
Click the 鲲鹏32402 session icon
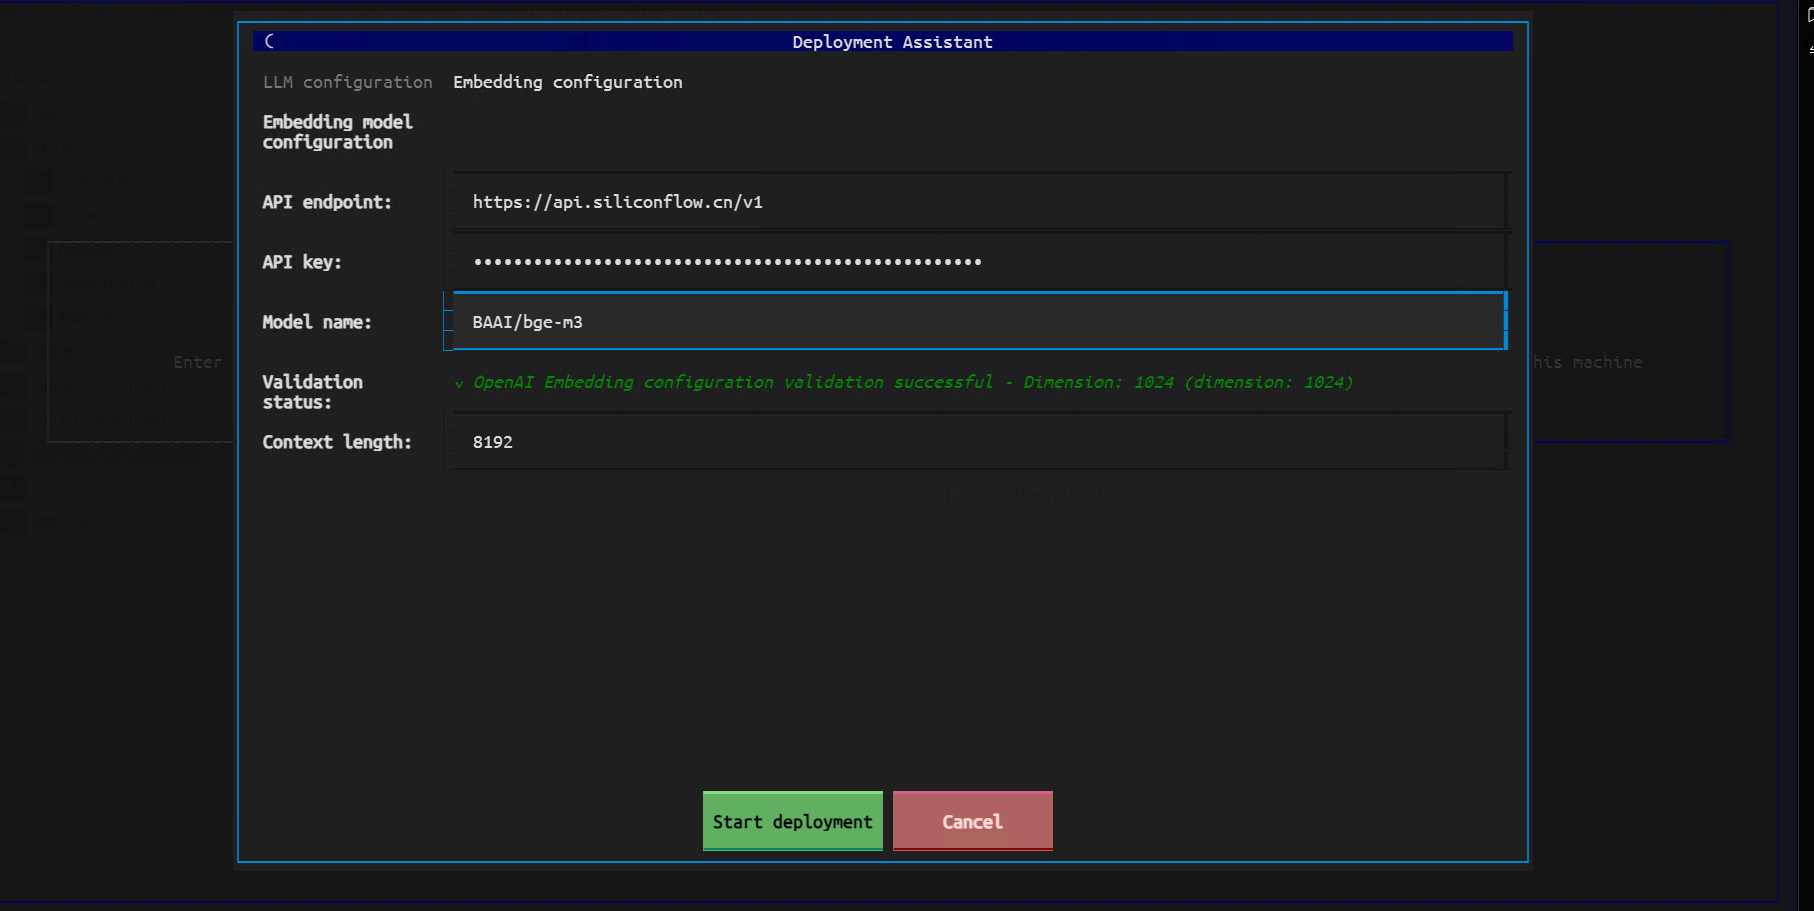36,317
